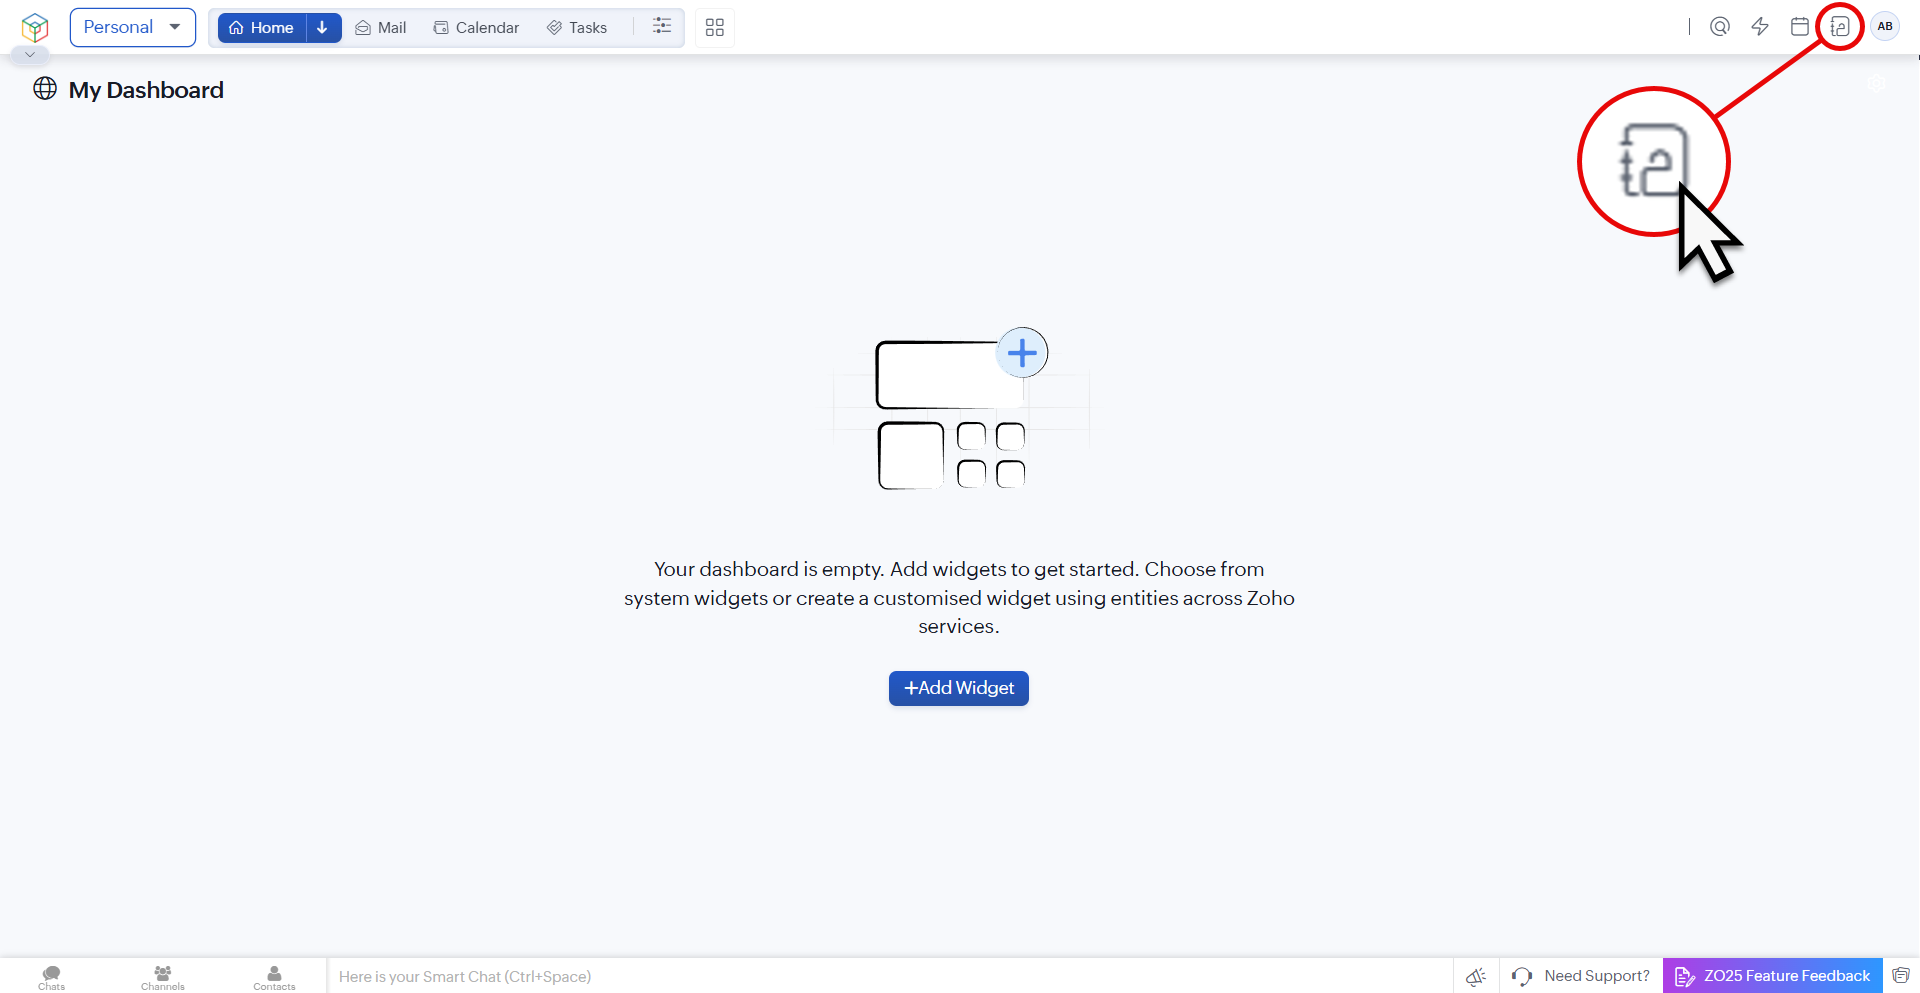Viewport: 1920px width, 993px height.
Task: Click the @ mentions search icon
Action: 1720,27
